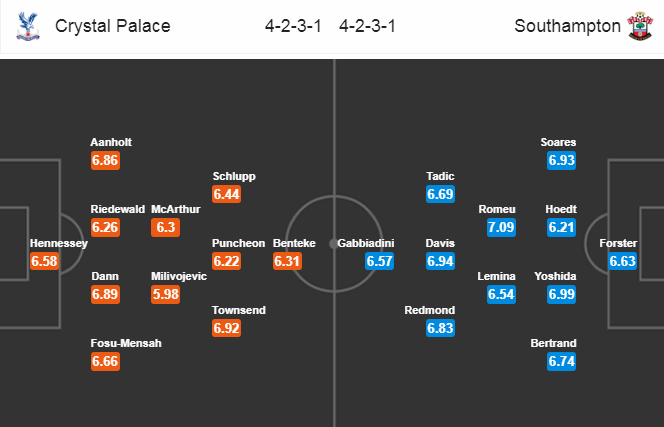The width and height of the screenshot is (664, 427).
Task: Click Davis's 6.94 rating badge
Action: [x=440, y=261]
